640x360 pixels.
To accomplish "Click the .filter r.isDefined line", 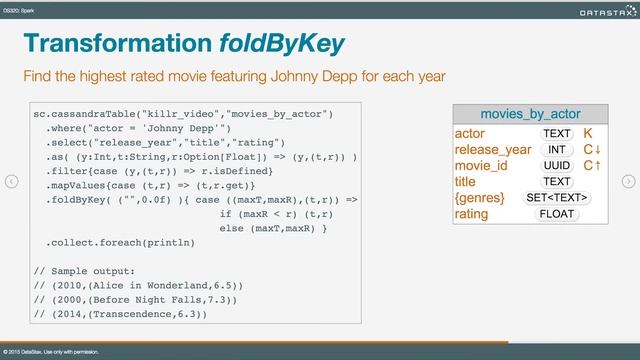I will click(x=159, y=171).
